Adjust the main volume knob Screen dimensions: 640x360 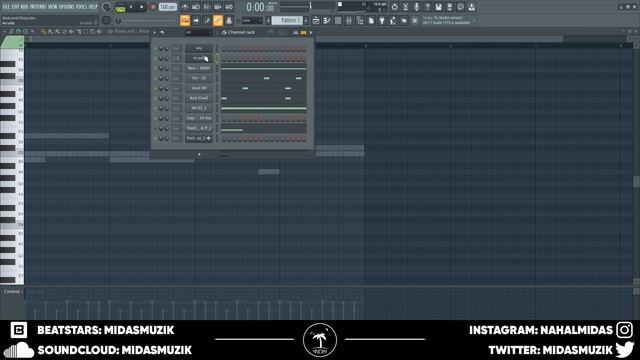107,7
